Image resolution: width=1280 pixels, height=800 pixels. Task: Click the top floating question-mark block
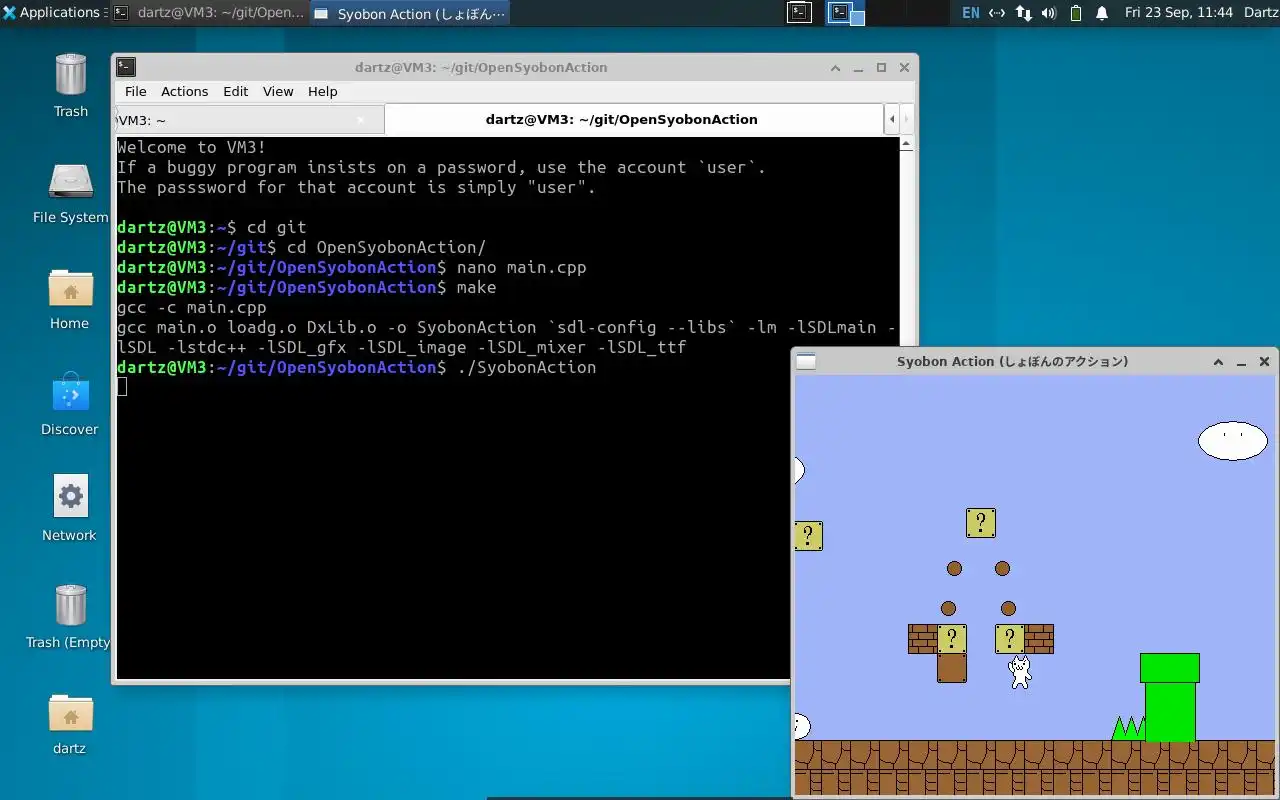coord(981,523)
